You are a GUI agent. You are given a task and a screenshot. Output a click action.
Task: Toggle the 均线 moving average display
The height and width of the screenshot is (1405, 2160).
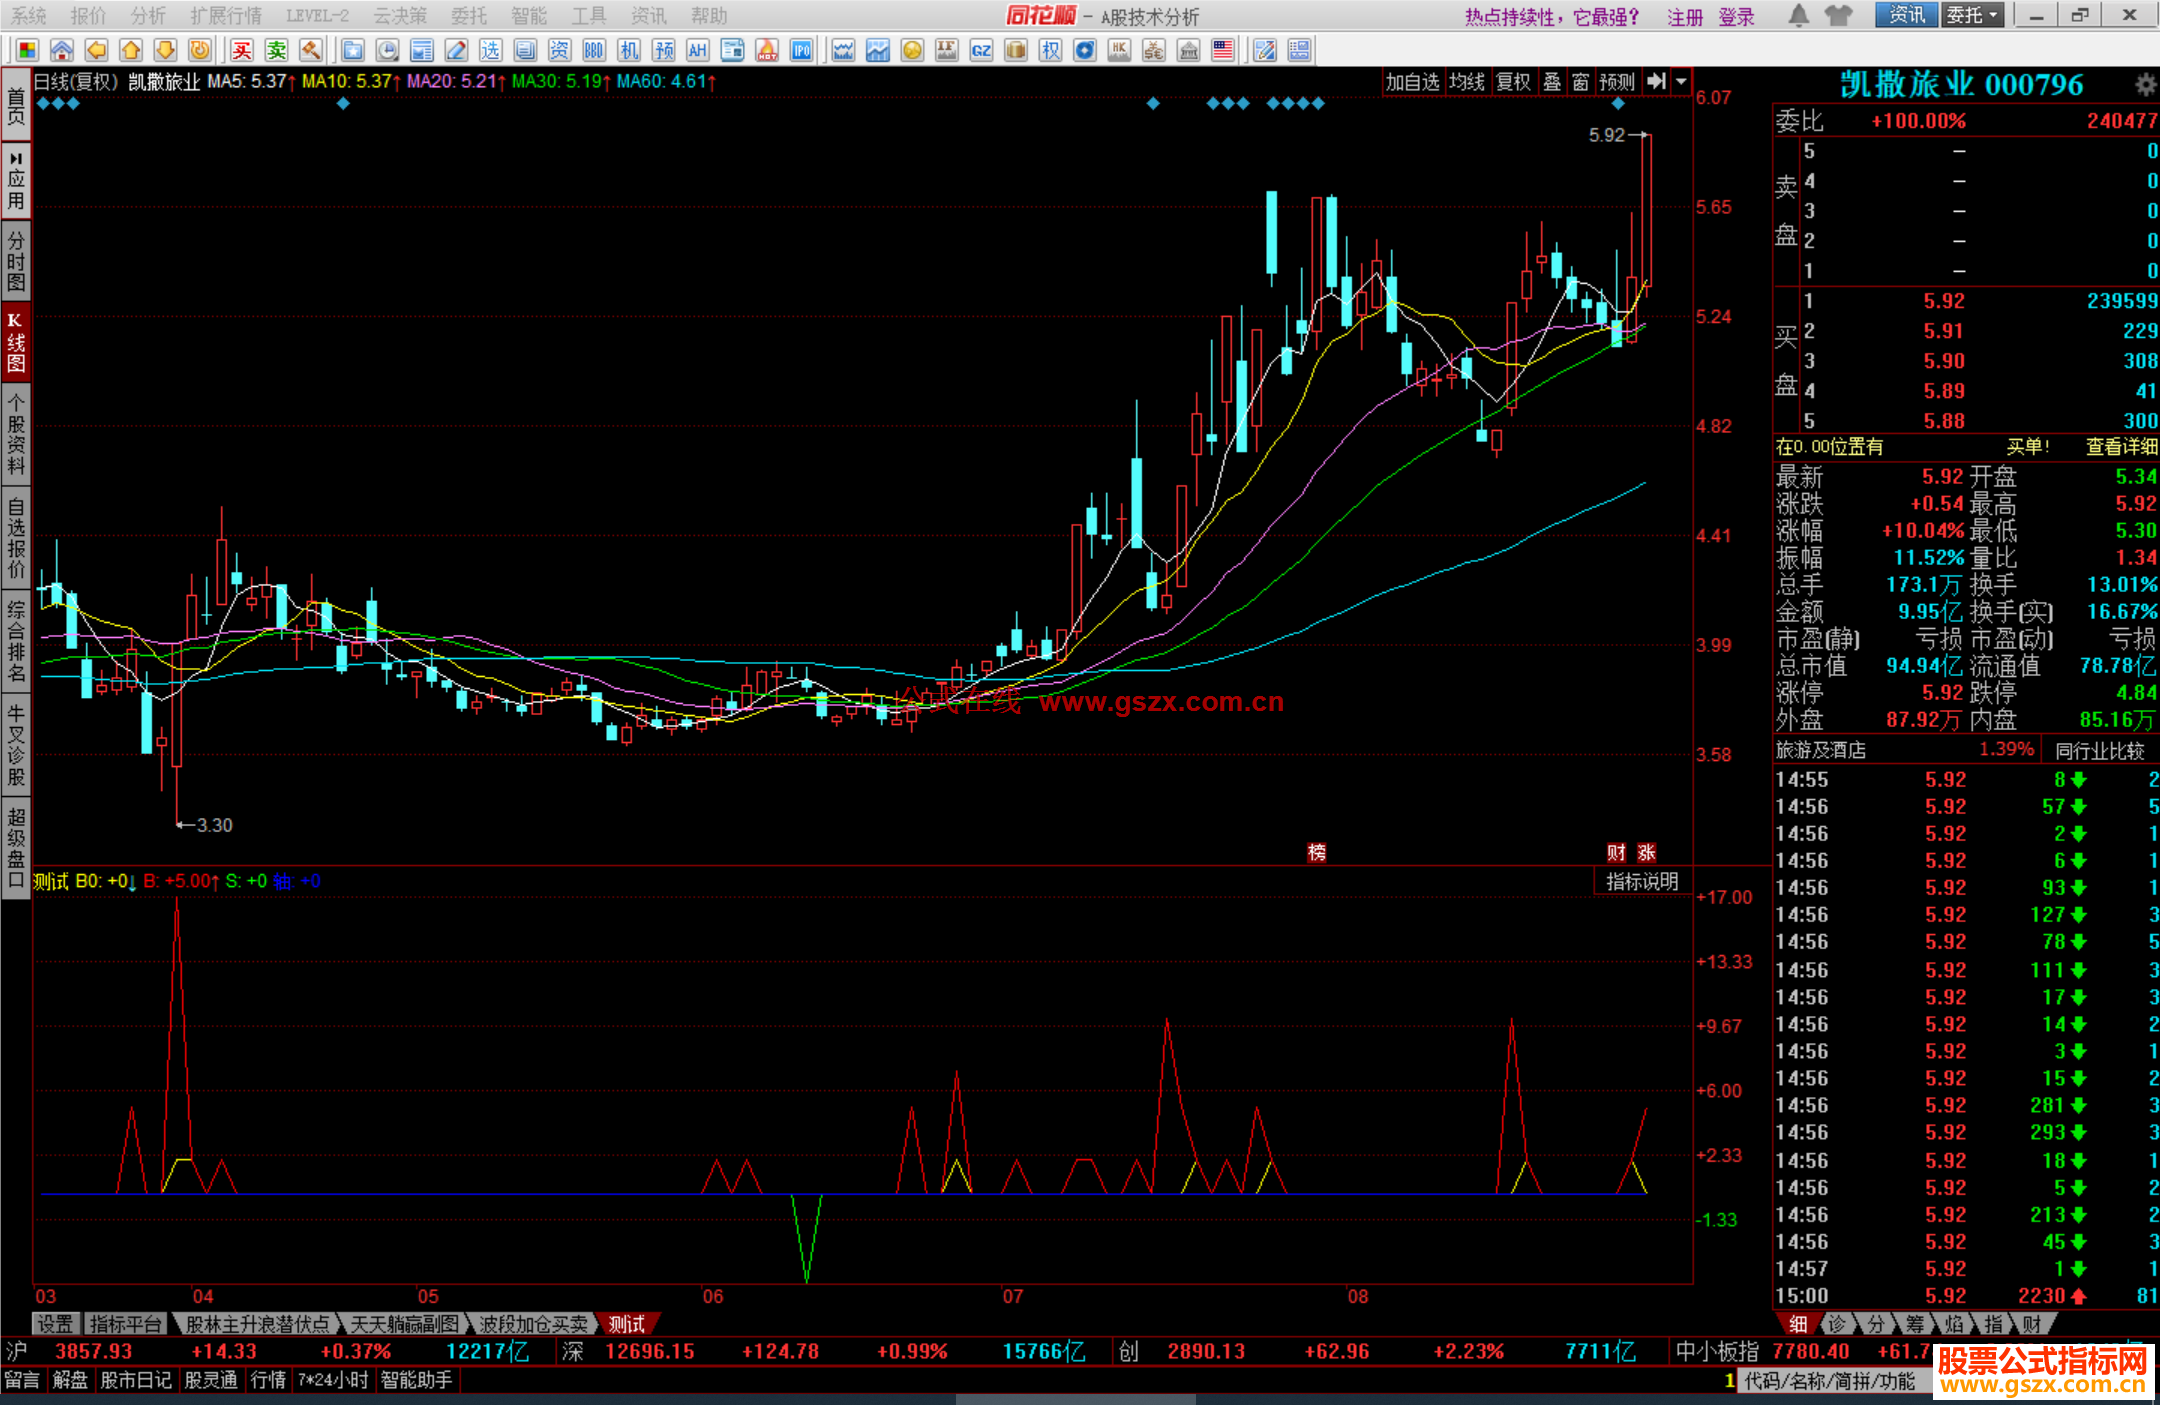pos(1467,82)
